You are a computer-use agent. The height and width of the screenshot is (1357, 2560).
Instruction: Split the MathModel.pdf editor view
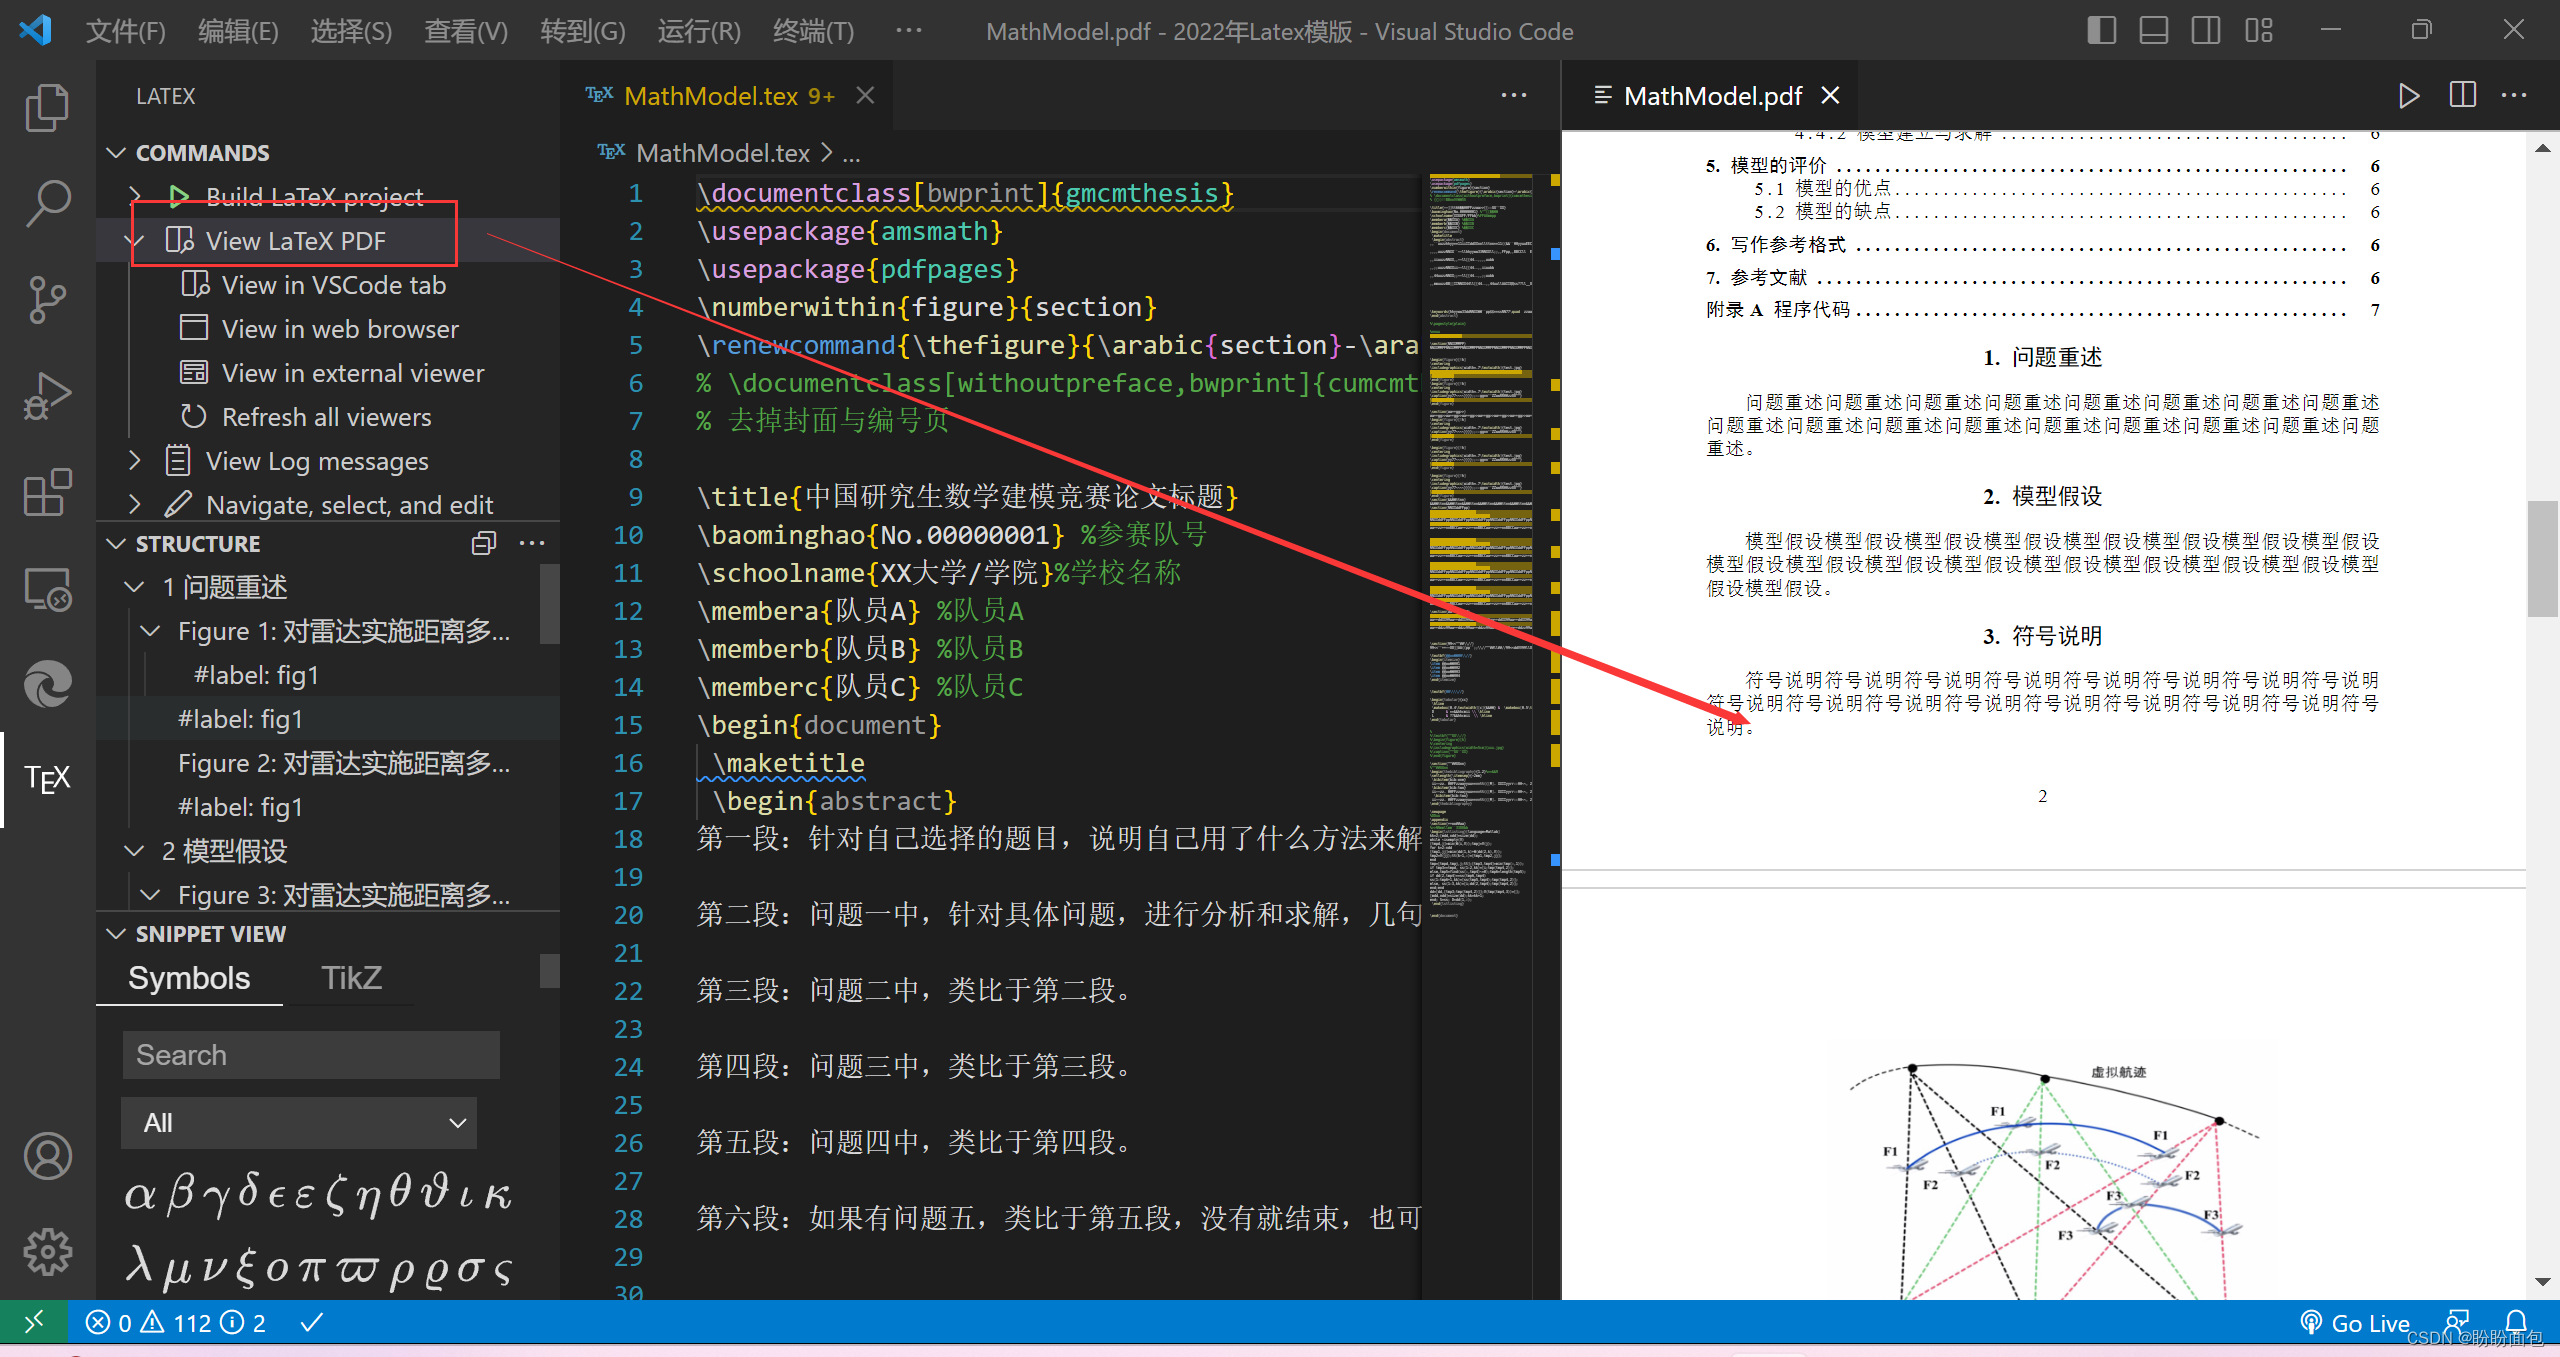tap(2462, 95)
